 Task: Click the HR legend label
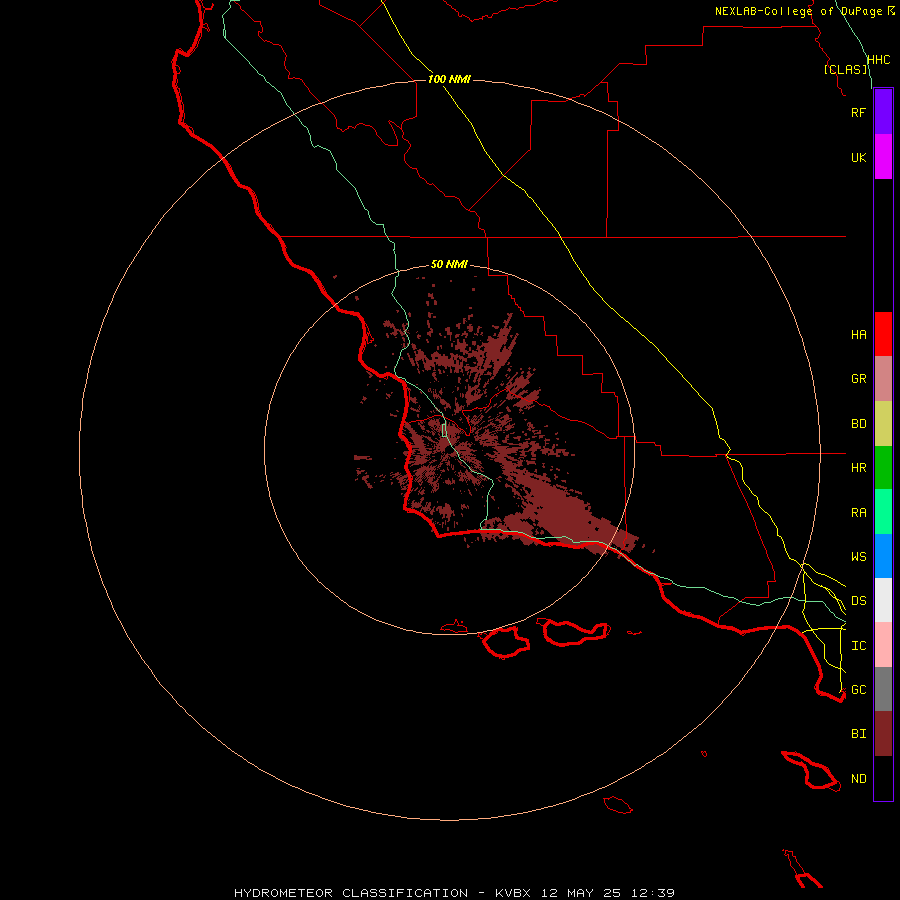pyautogui.click(x=858, y=468)
